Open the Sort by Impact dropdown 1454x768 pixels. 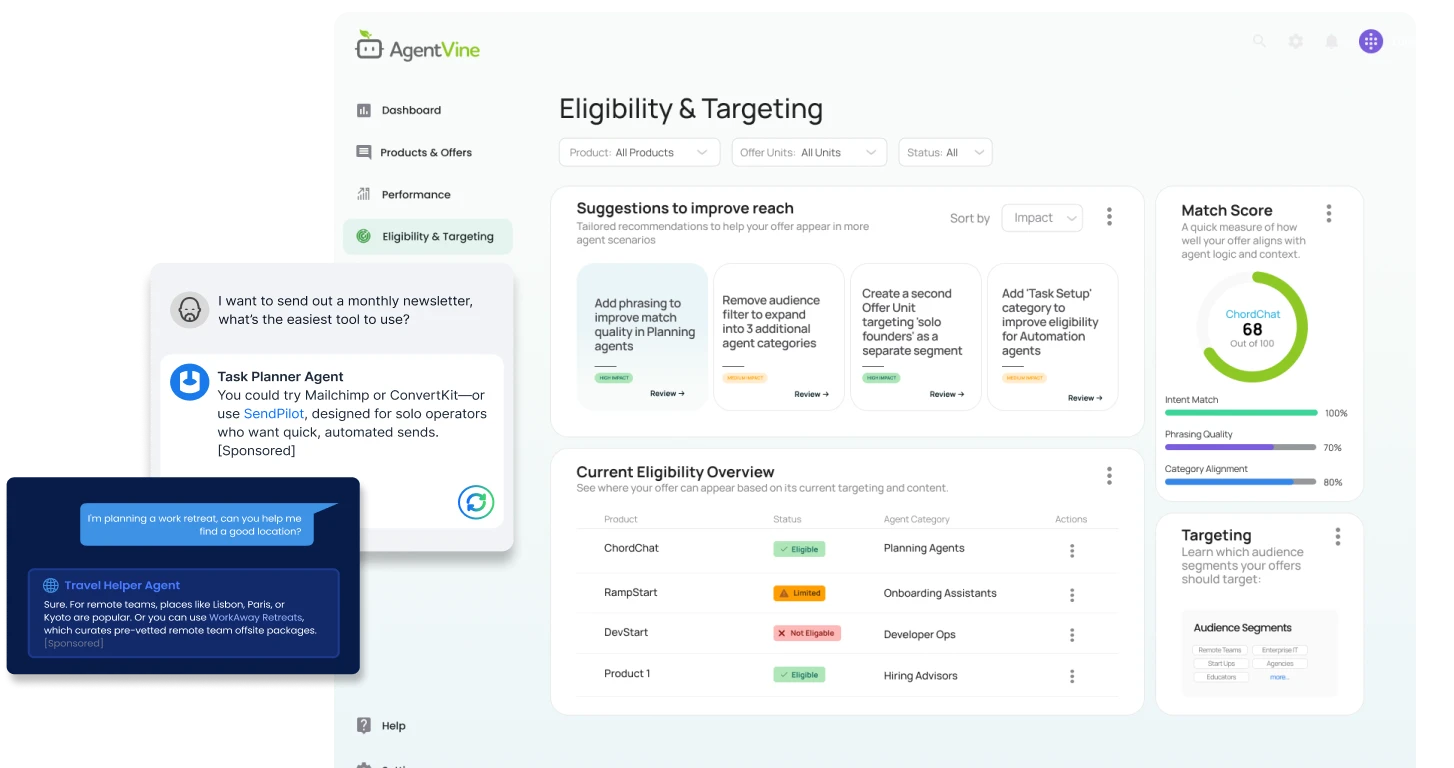(1042, 217)
